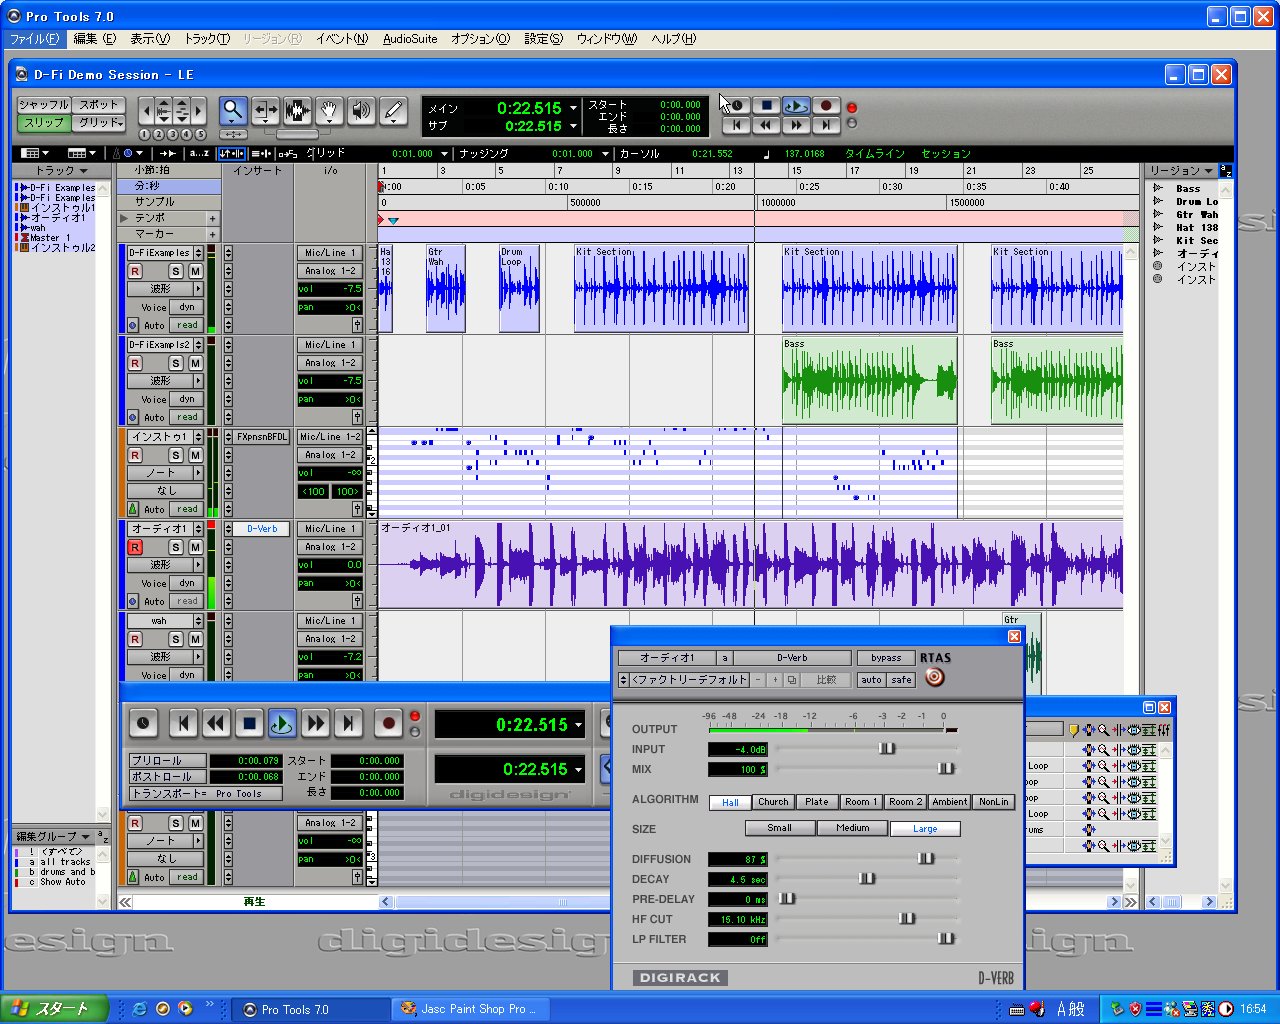Click the auto button in D-Verb
1280x1024 pixels.
click(871, 680)
